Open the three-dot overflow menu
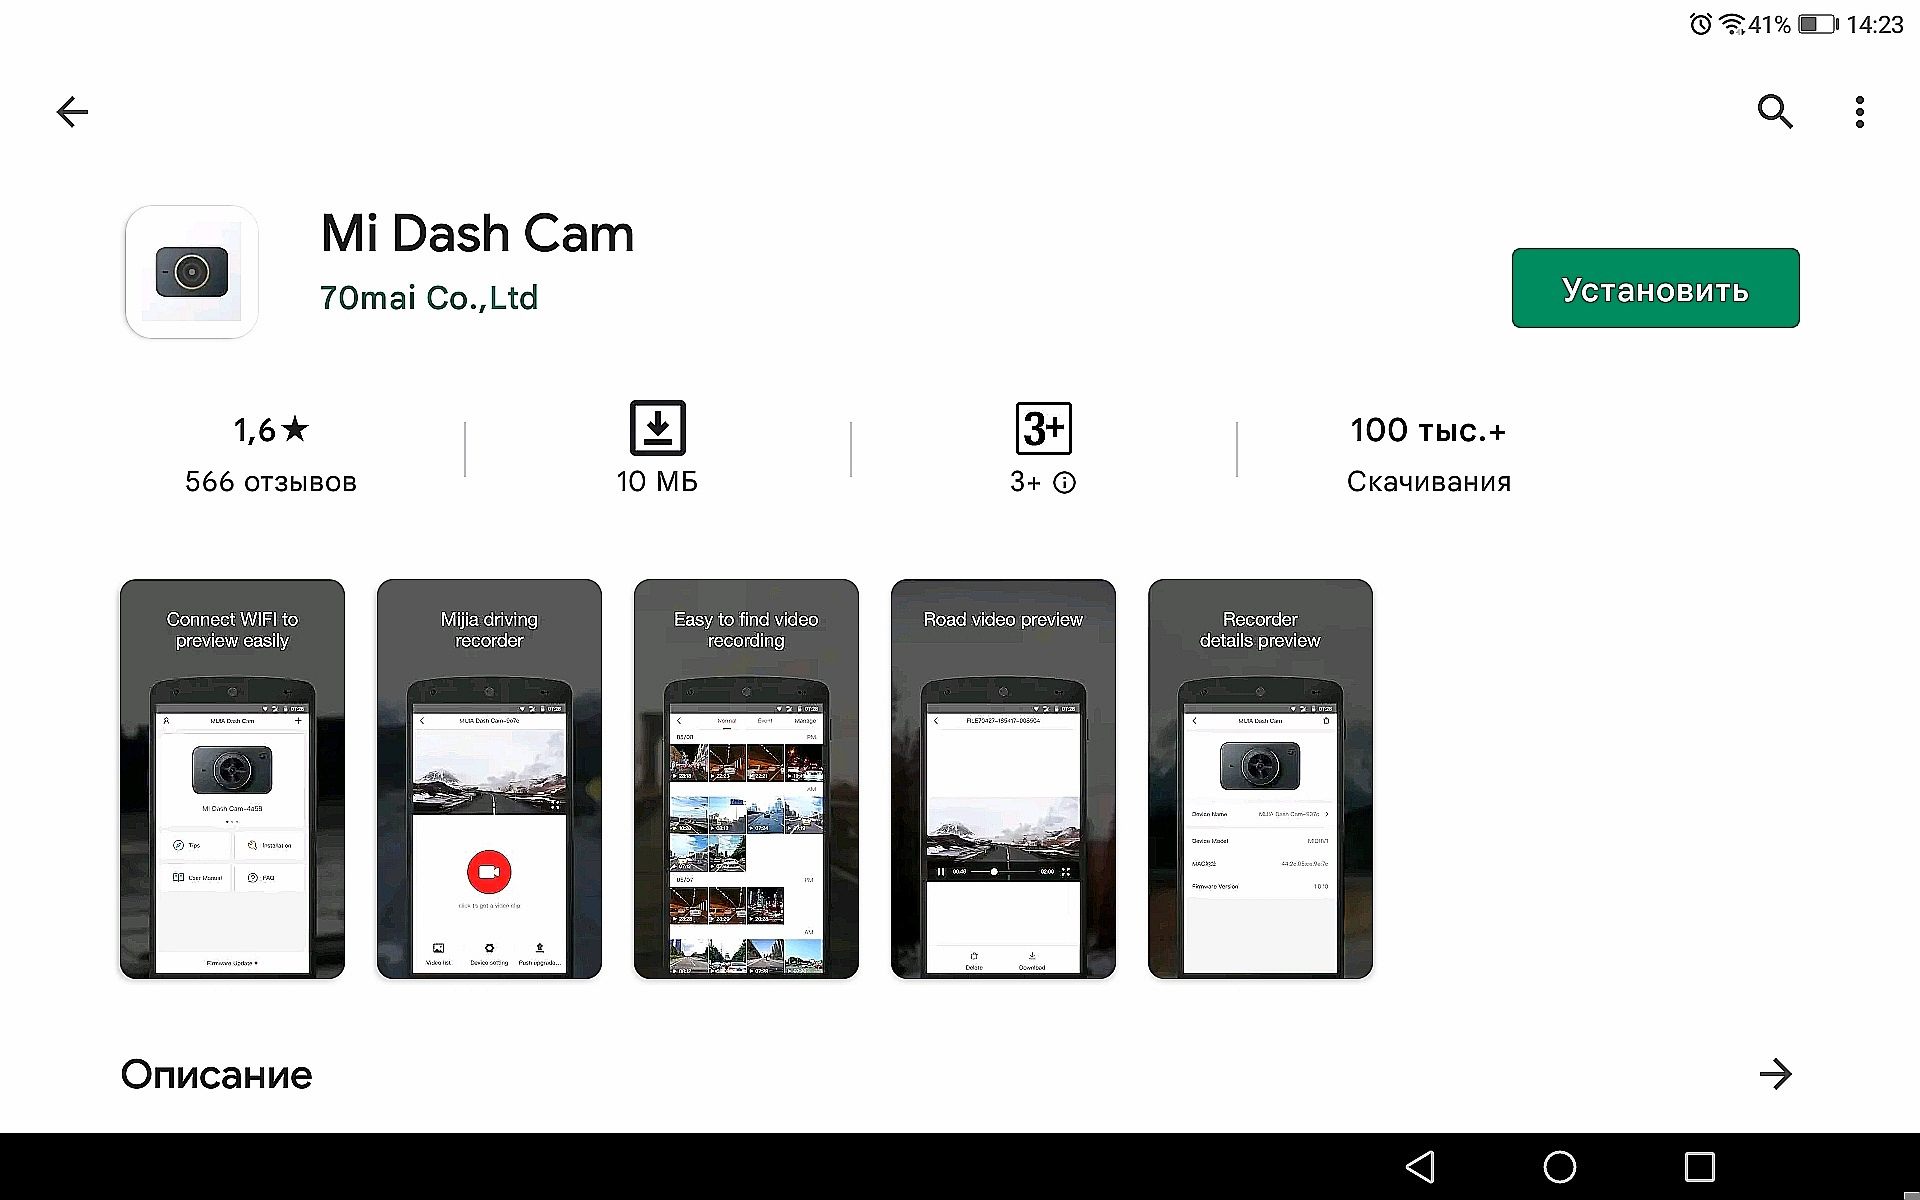This screenshot has height=1200, width=1920. coord(1860,112)
